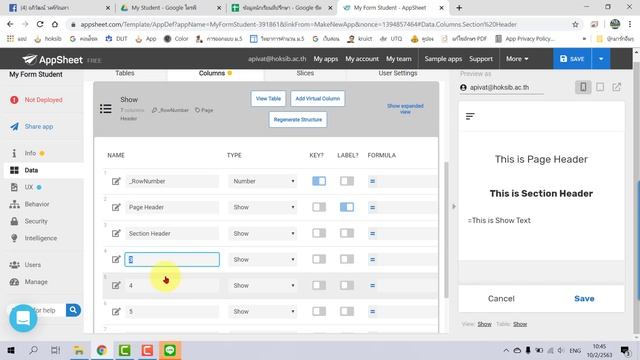The width and height of the screenshot is (640, 360).
Task: Open the Intelligence section in sidebar
Action: pyautogui.click(x=40, y=238)
